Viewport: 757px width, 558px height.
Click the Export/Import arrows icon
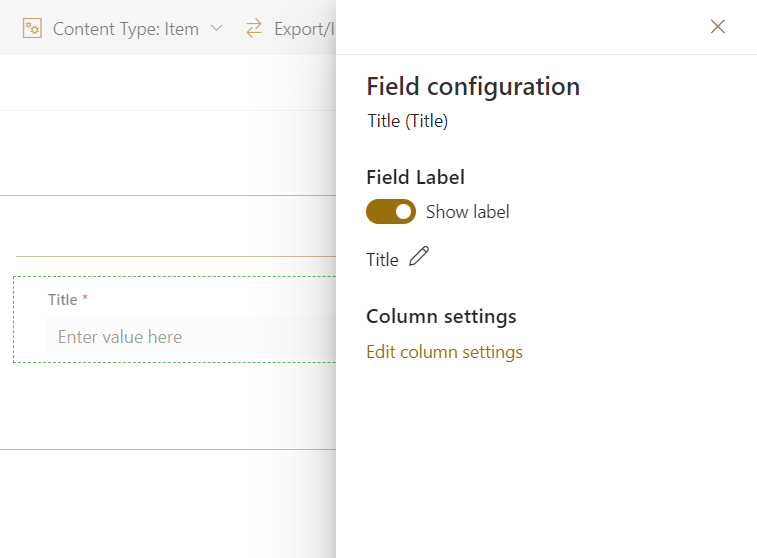point(254,28)
